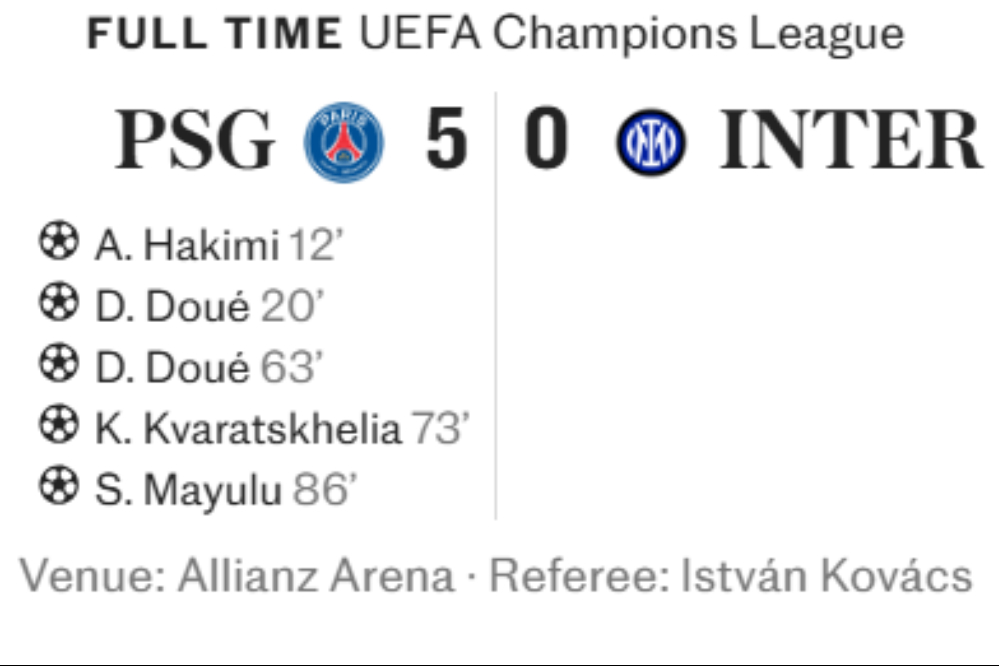The image size is (999, 666).
Task: Click the ball icon next to Doué 20'
Action: 59,302
